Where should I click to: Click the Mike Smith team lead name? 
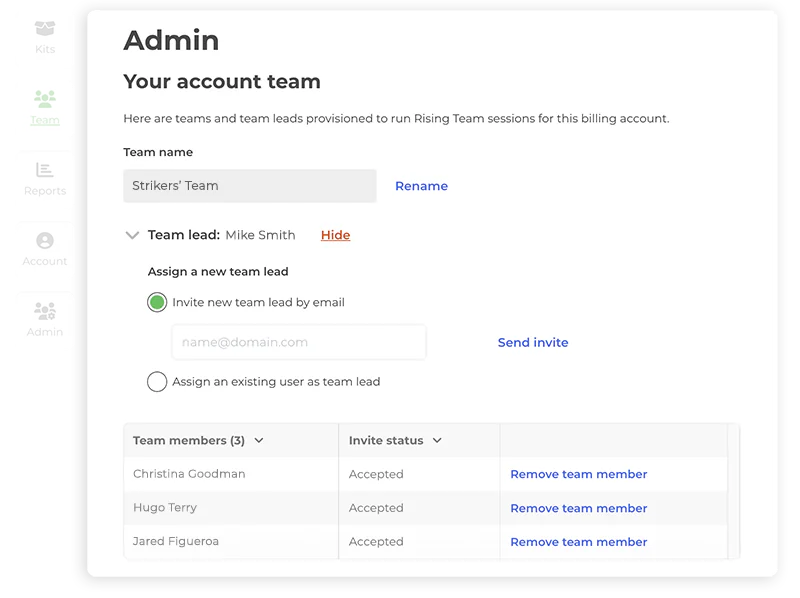[260, 235]
